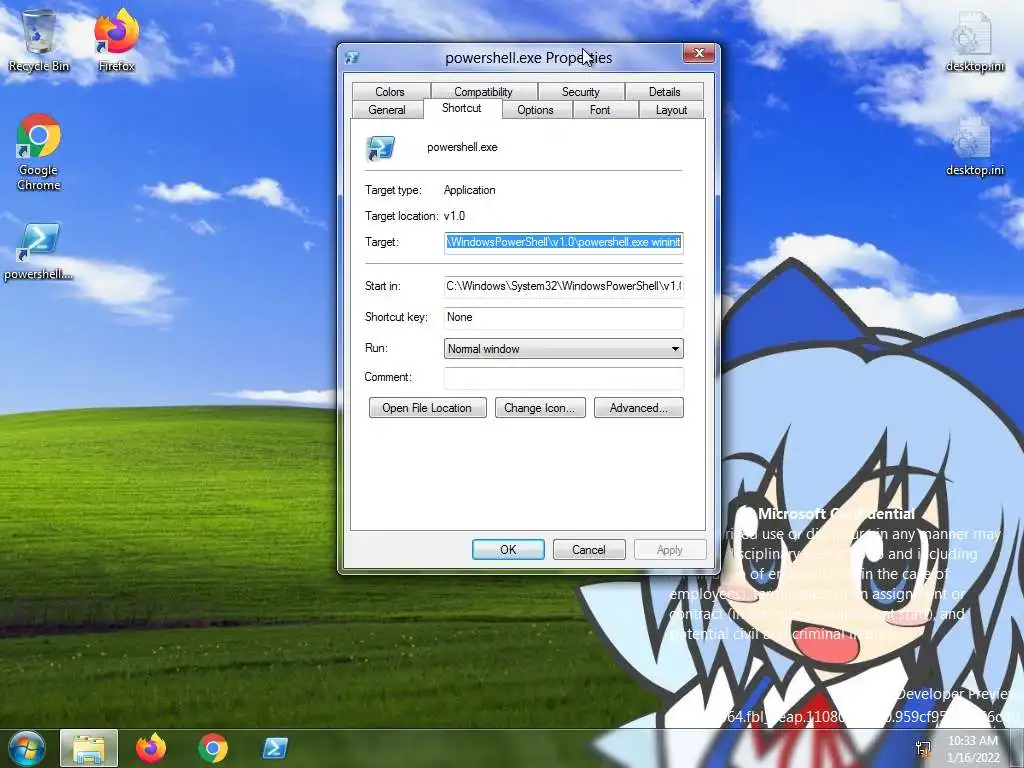Select the upper desktop.ini file icon
1024x768 pixels.
click(x=974, y=40)
